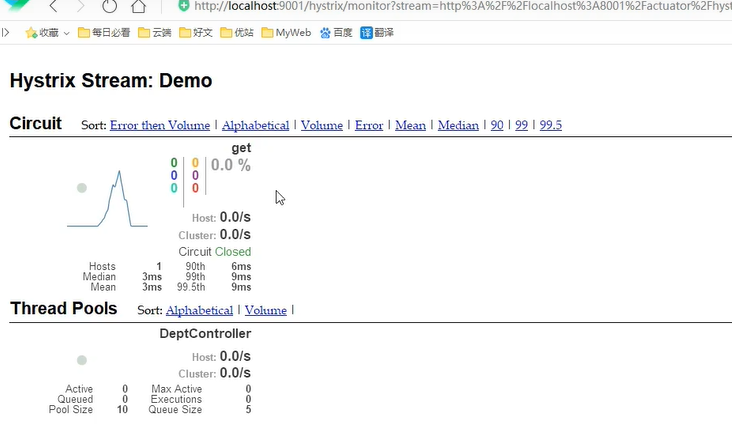Screen dimensions: 732x443
Task: Sort circuits by Mean
Action: [410, 125]
